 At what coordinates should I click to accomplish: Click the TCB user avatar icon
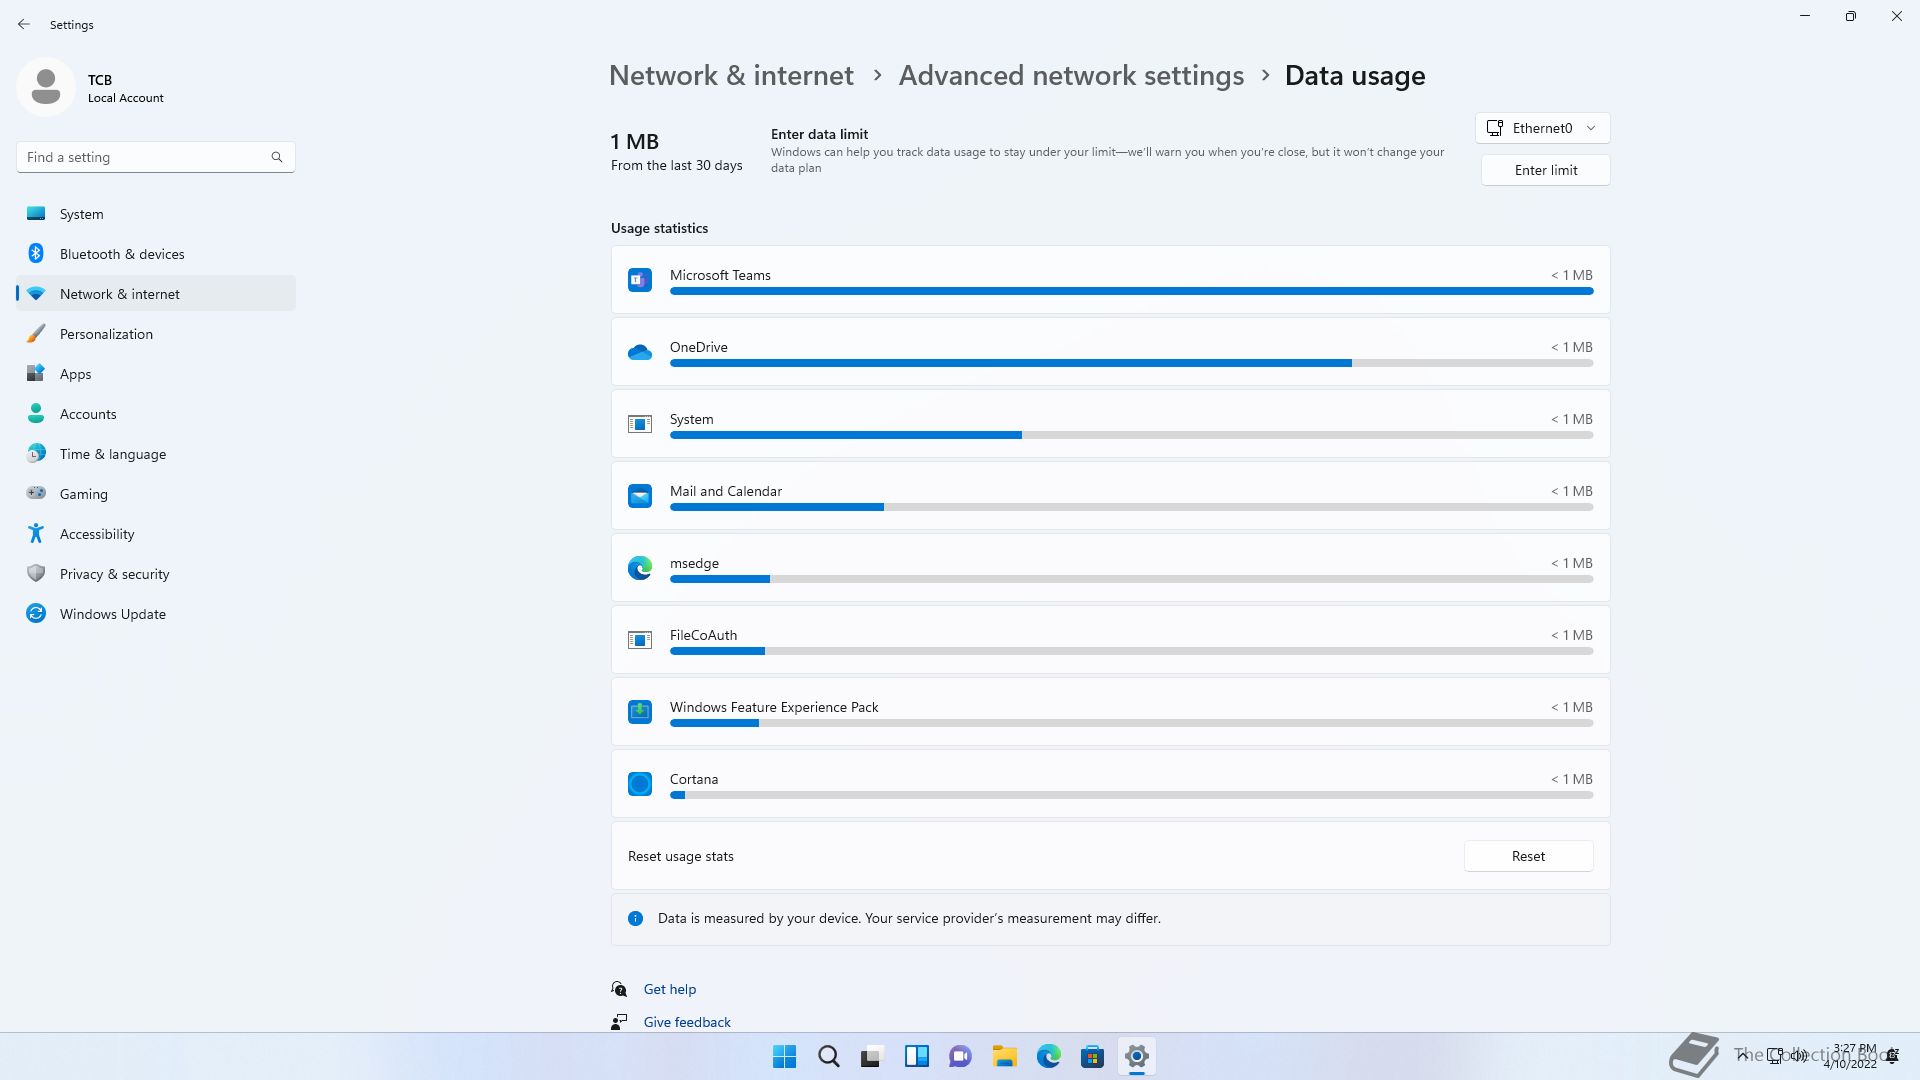[x=46, y=87]
